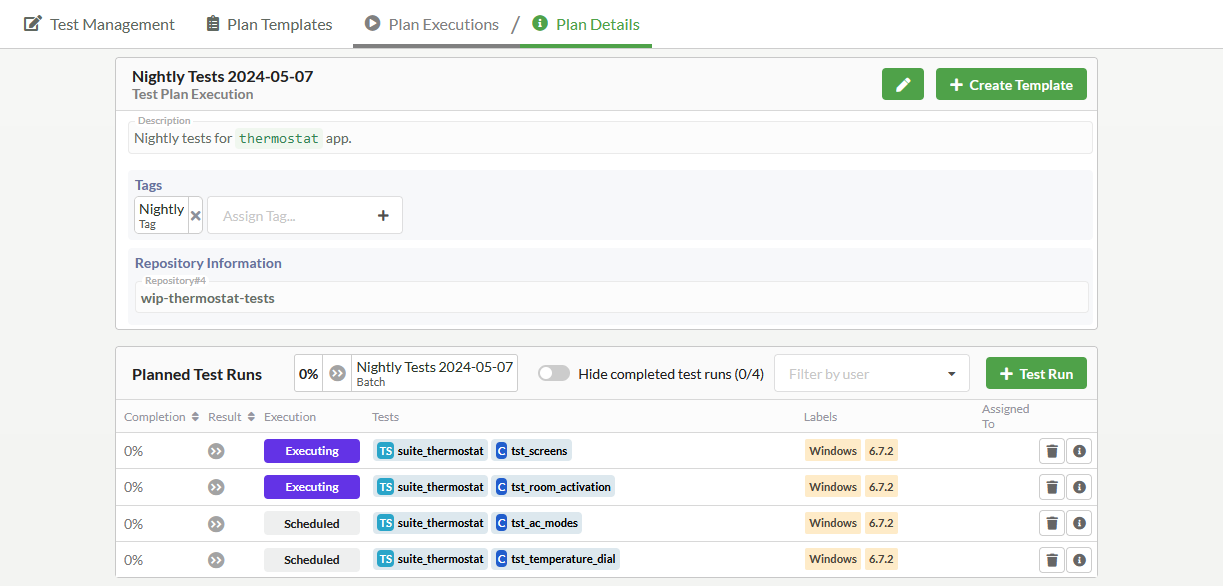1223x586 pixels.
Task: Click the 0% batch completion indicator
Action: (308, 372)
